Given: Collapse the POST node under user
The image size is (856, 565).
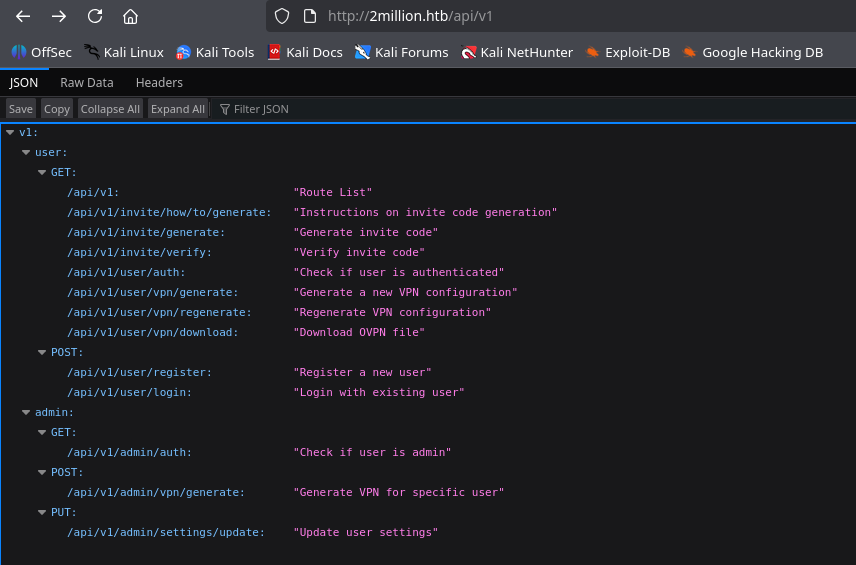Looking at the screenshot, I should 41,352.
